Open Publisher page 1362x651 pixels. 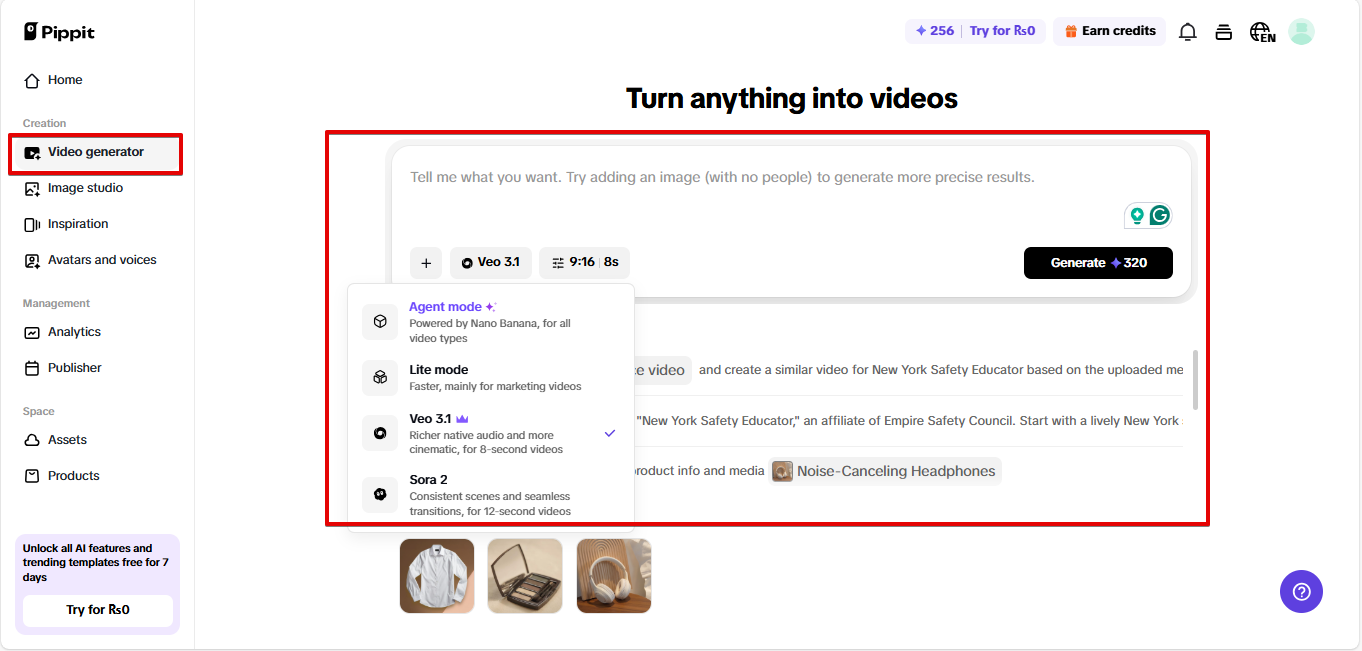[75, 368]
